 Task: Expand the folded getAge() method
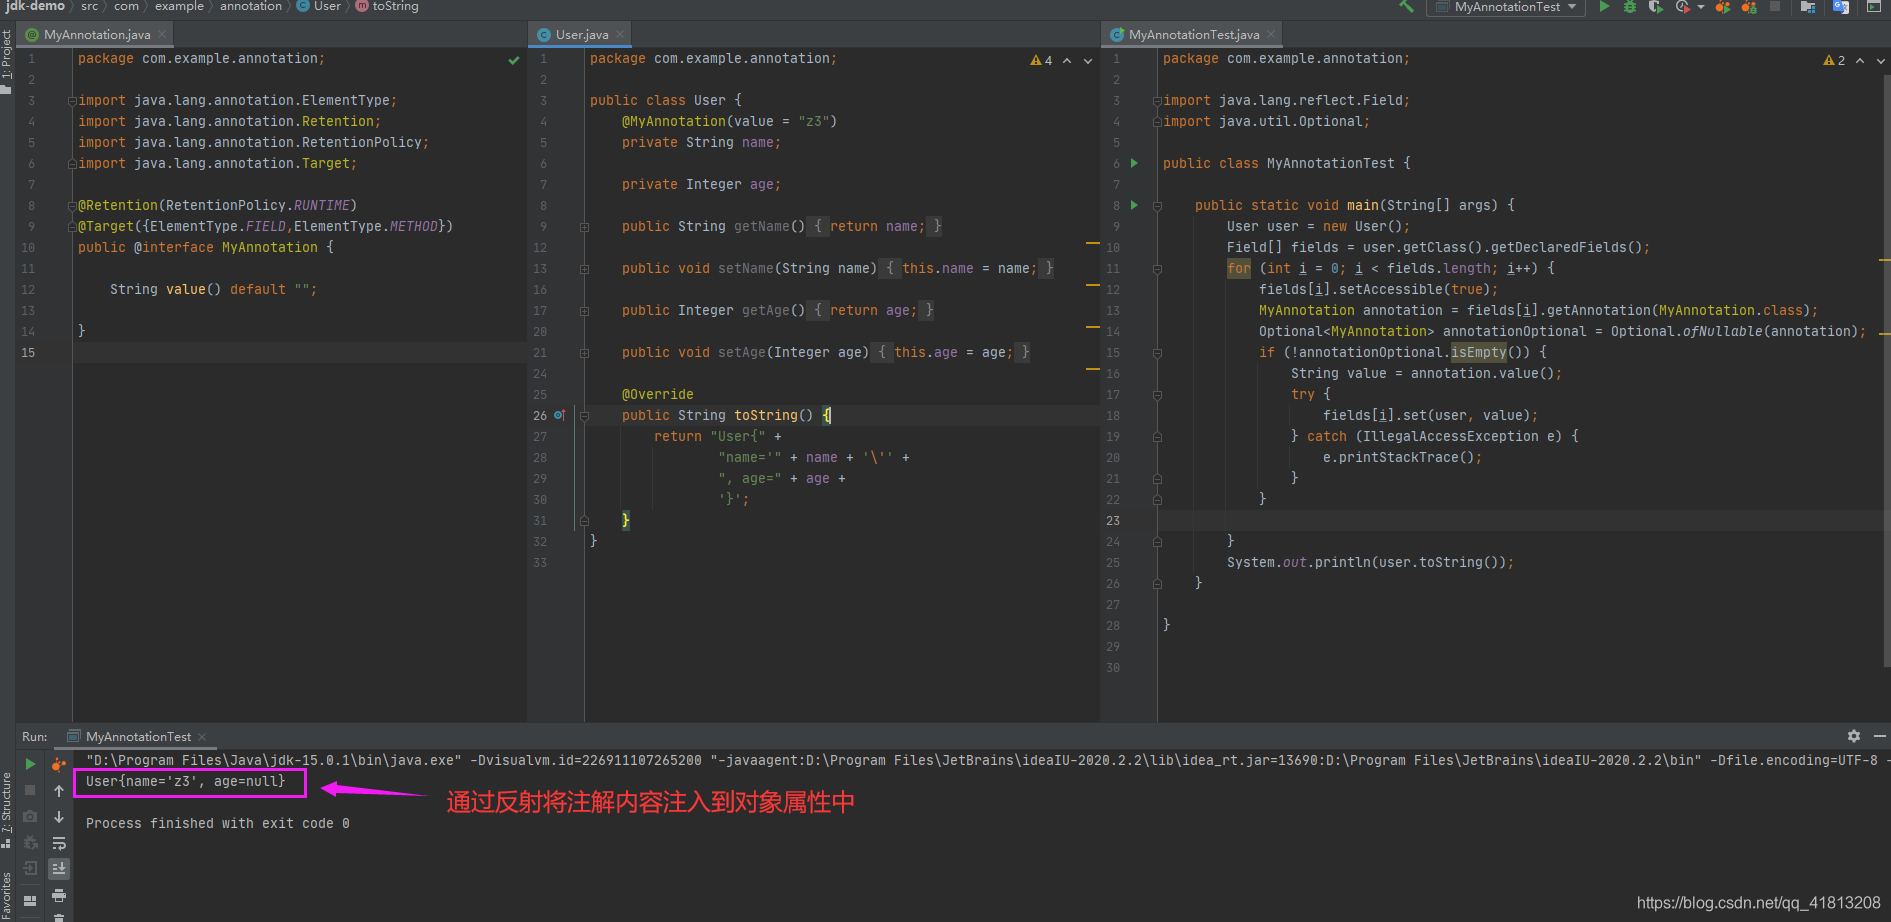coord(584,311)
